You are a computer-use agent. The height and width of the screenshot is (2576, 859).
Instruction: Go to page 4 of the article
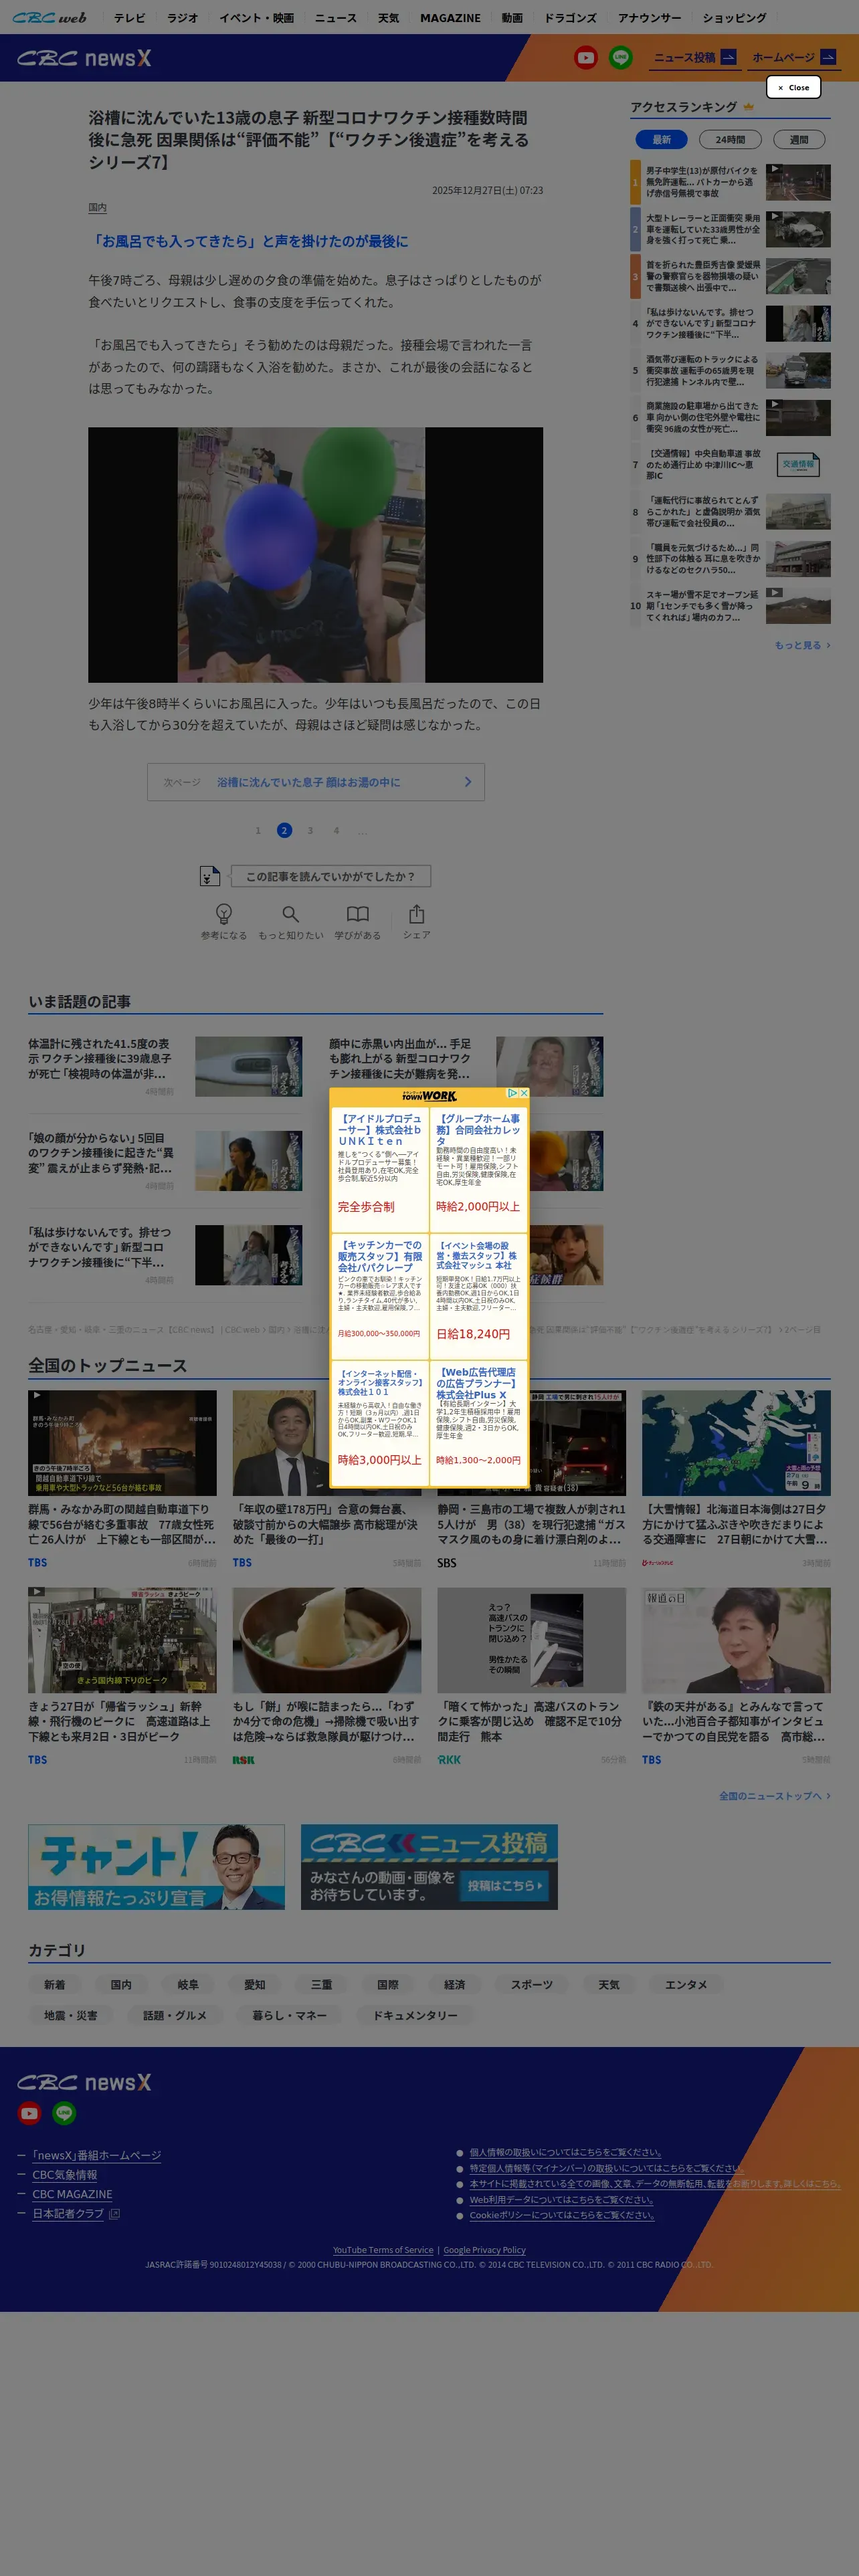[x=336, y=830]
